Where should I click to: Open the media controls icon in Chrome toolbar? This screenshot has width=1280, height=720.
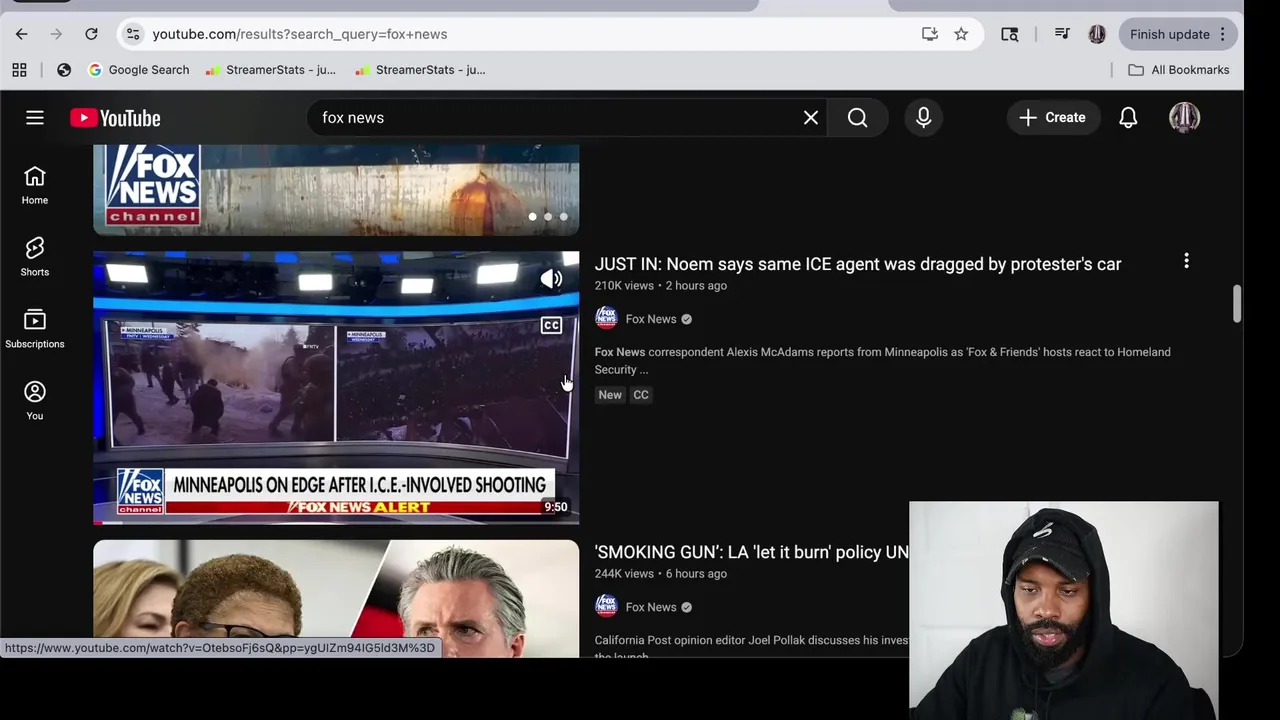(1062, 34)
